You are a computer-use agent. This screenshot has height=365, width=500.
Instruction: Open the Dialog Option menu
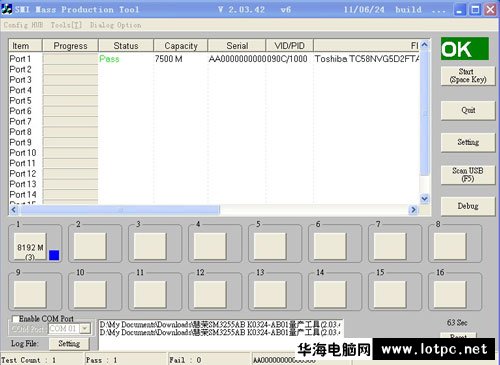tap(115, 25)
